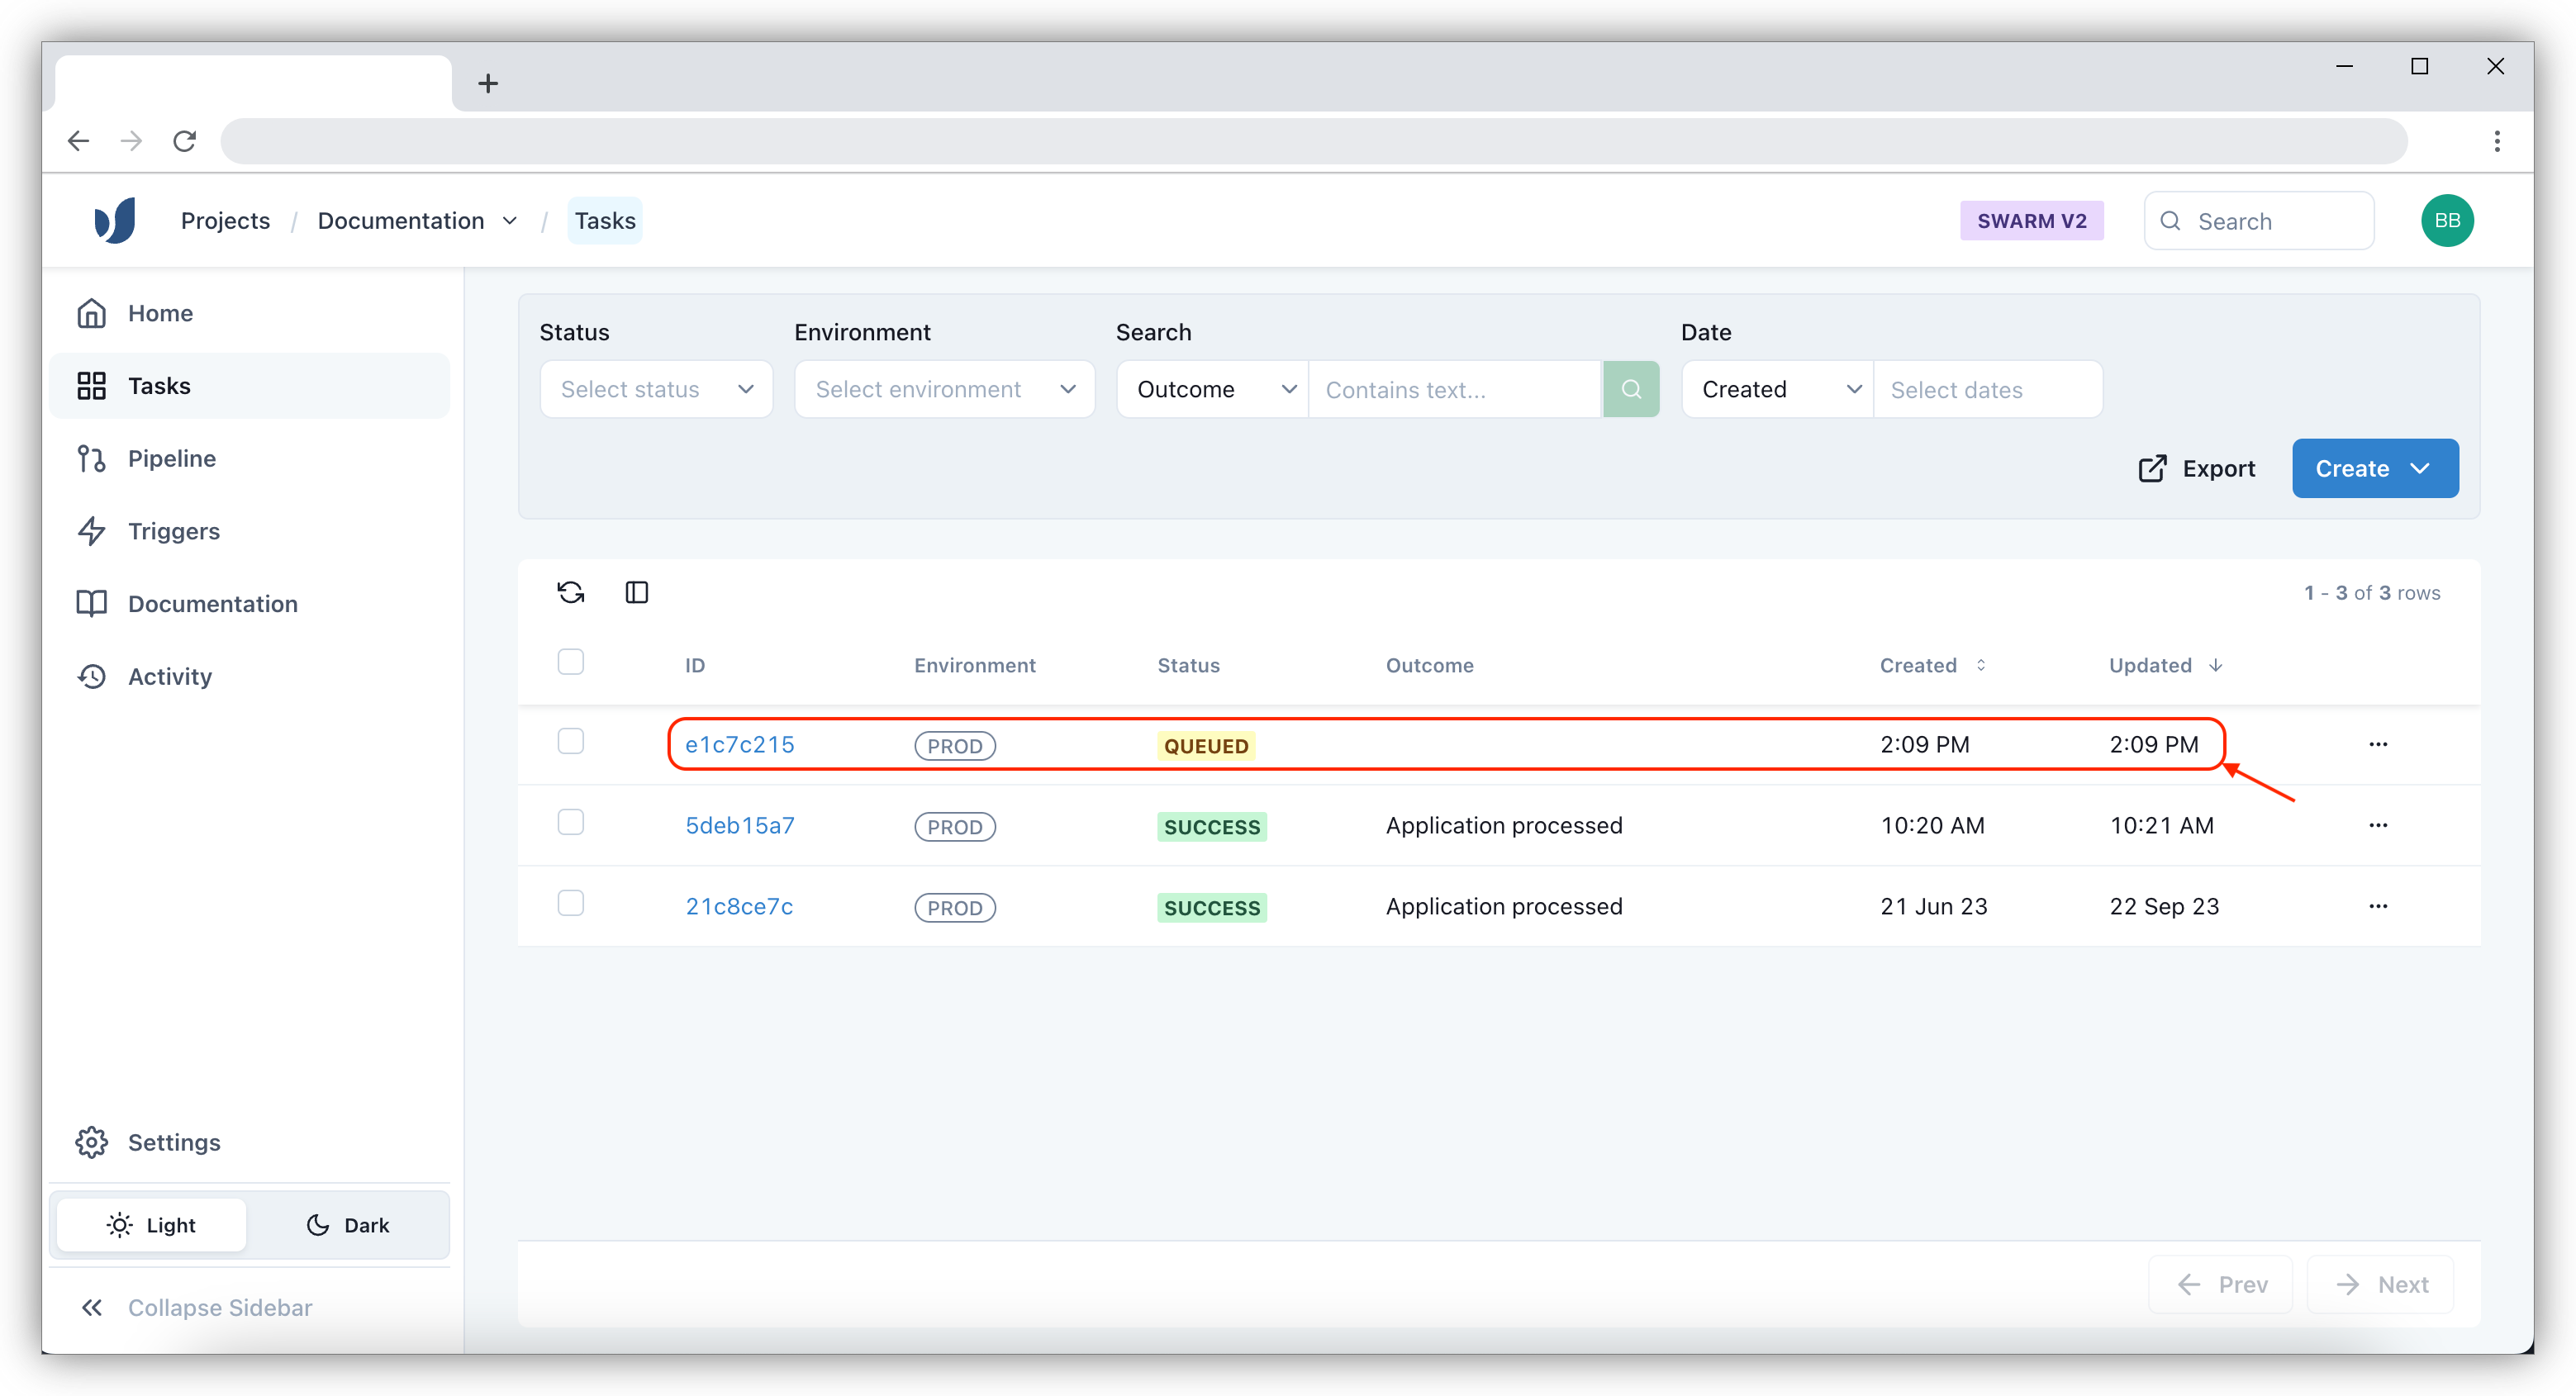Click the BB user avatar
2576x1396 pixels.
click(2447, 221)
